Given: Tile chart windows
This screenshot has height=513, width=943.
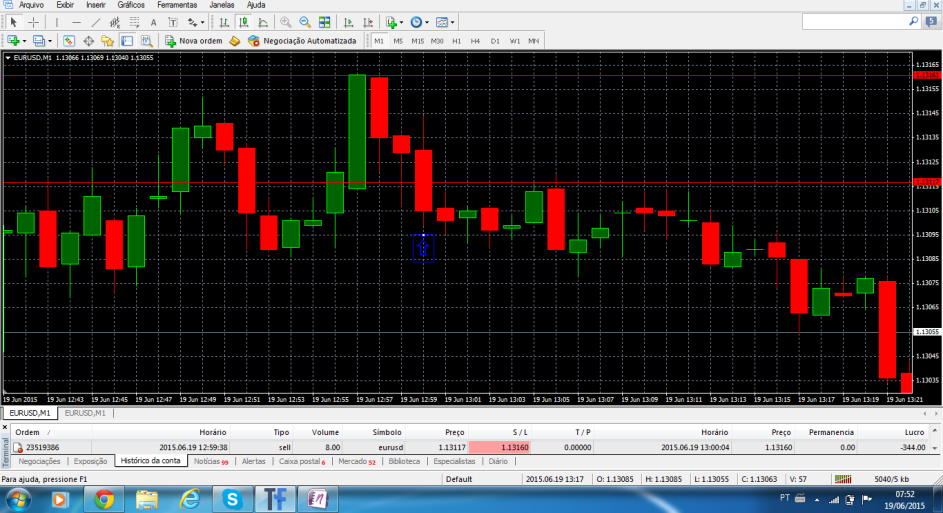Looking at the screenshot, I should pos(324,22).
